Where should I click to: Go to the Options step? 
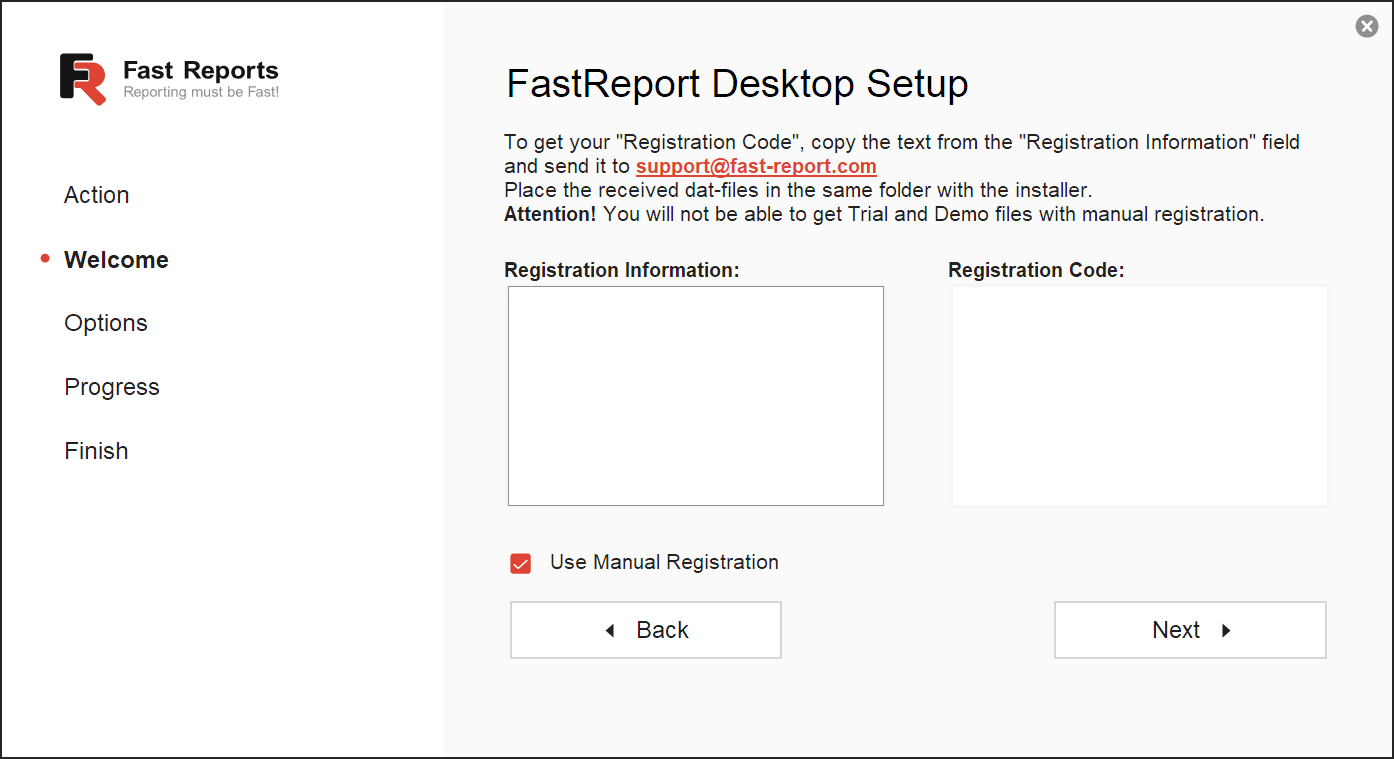coord(106,323)
